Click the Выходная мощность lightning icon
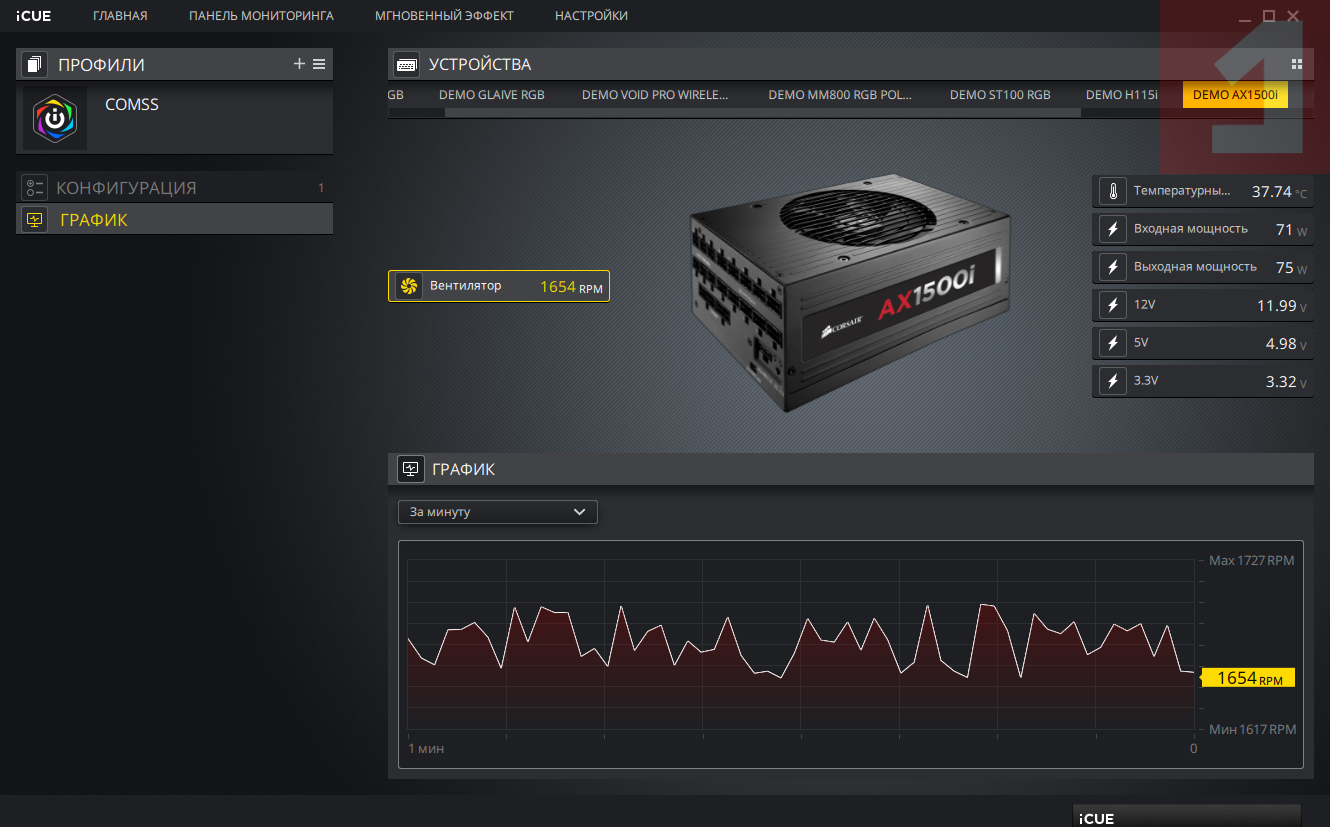1330x827 pixels. coord(1111,267)
